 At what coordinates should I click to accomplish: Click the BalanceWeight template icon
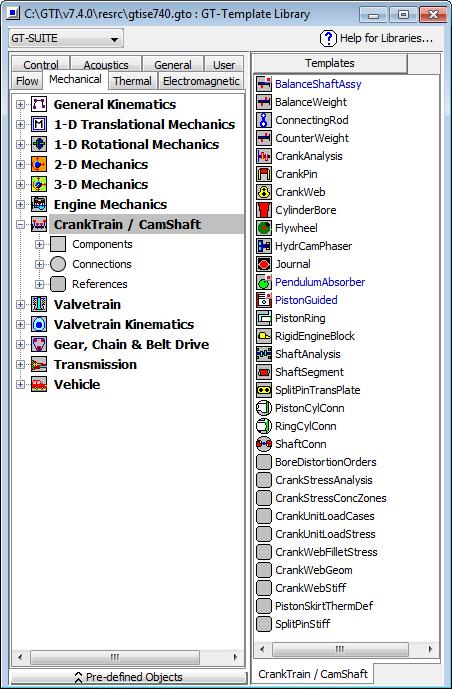(x=264, y=102)
